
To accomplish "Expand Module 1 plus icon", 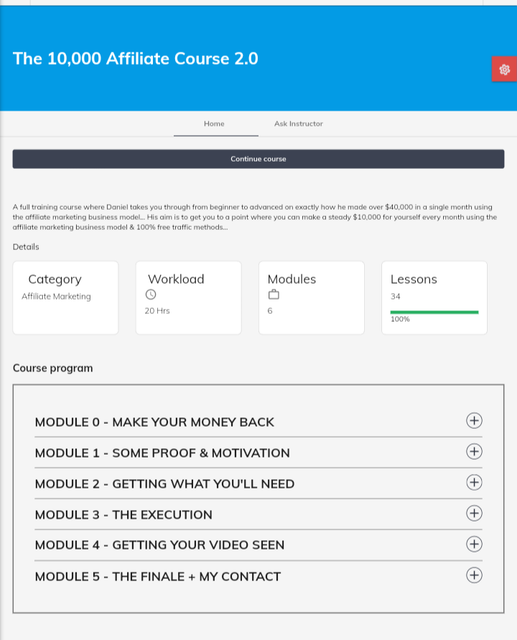I will click(x=474, y=451).
